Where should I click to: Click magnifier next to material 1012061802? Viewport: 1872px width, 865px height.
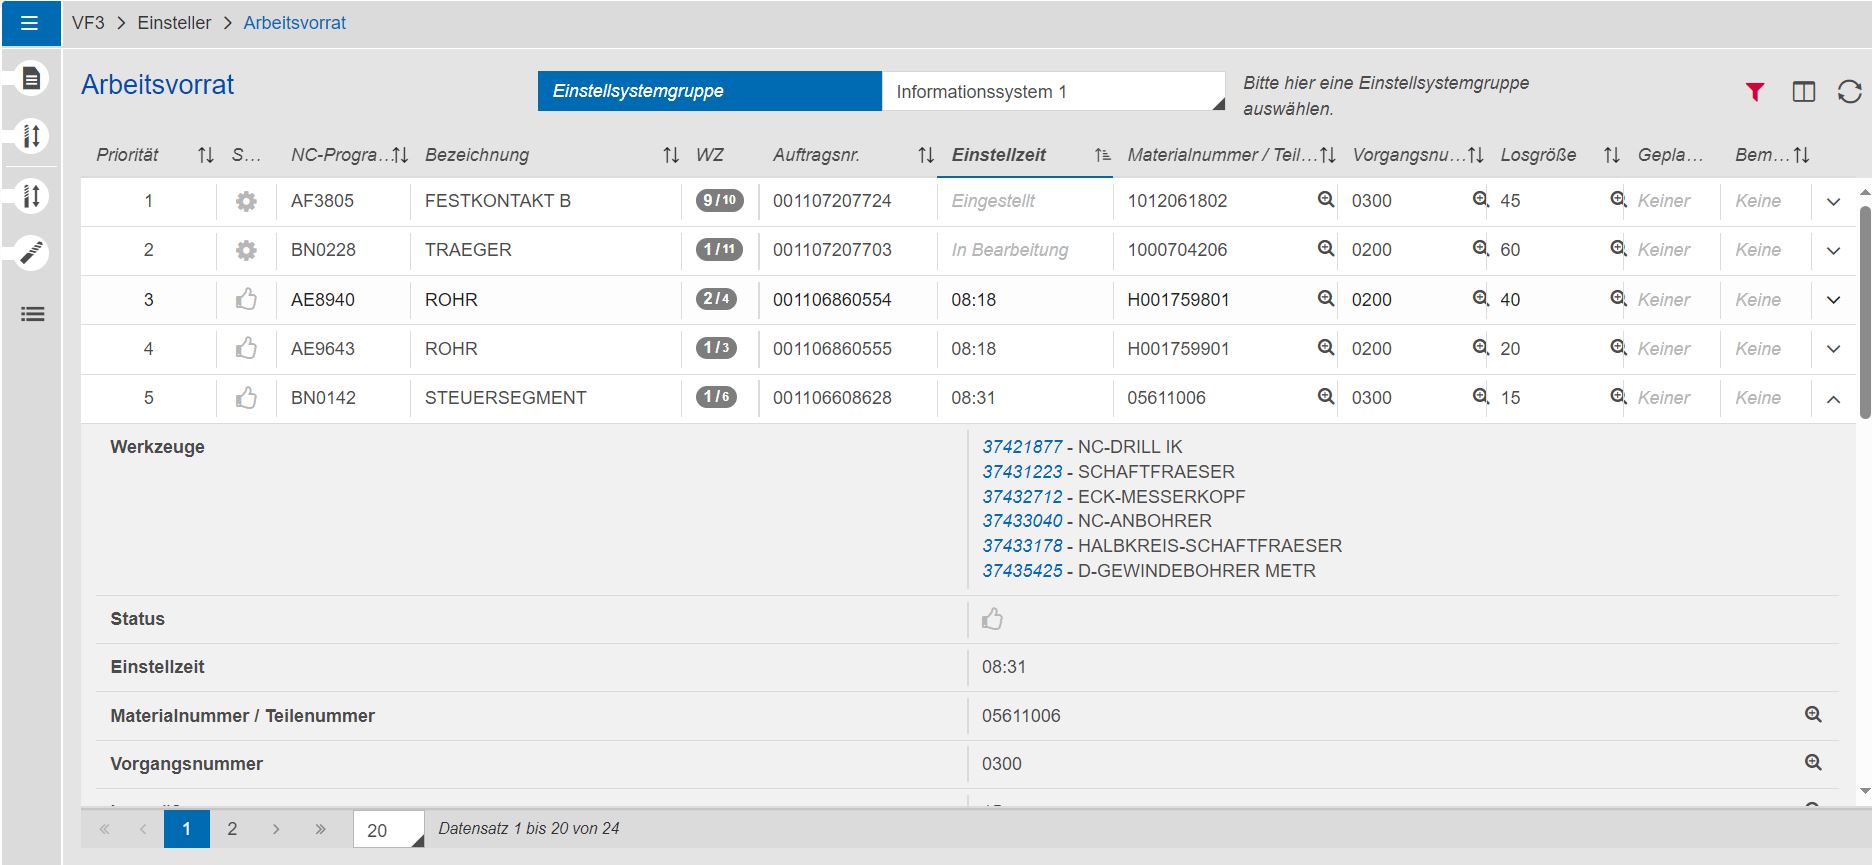[x=1325, y=200]
